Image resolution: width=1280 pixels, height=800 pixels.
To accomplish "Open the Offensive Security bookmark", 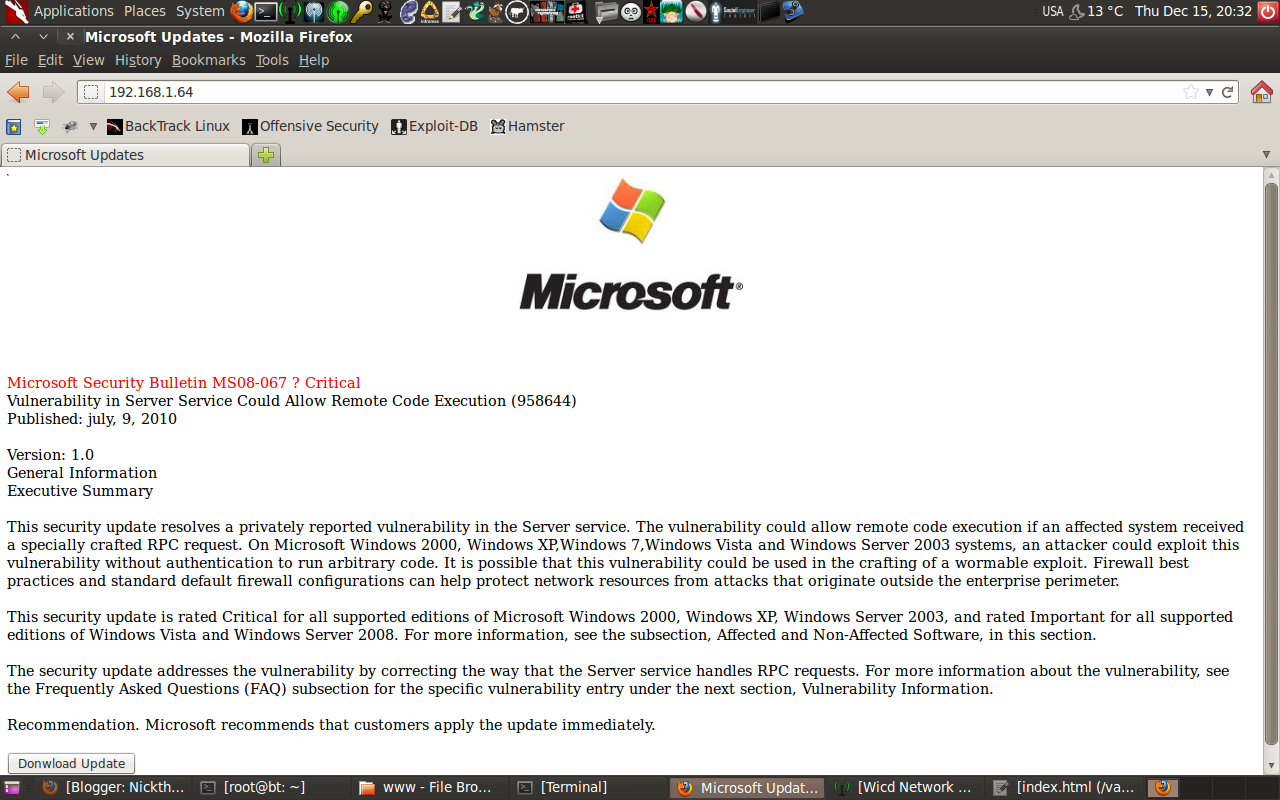I will click(310, 127).
